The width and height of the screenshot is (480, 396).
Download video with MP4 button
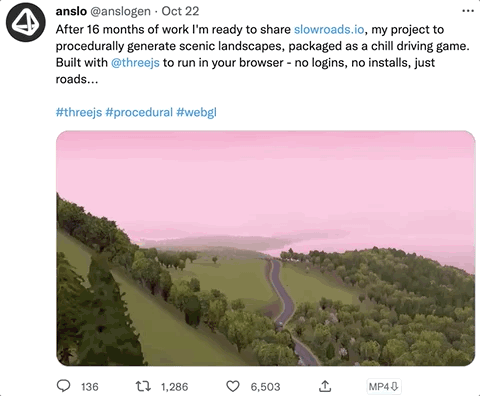click(x=383, y=387)
